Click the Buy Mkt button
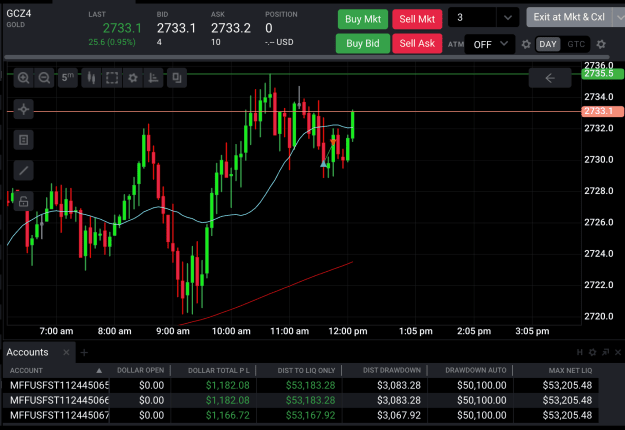625x430 pixels. point(363,19)
